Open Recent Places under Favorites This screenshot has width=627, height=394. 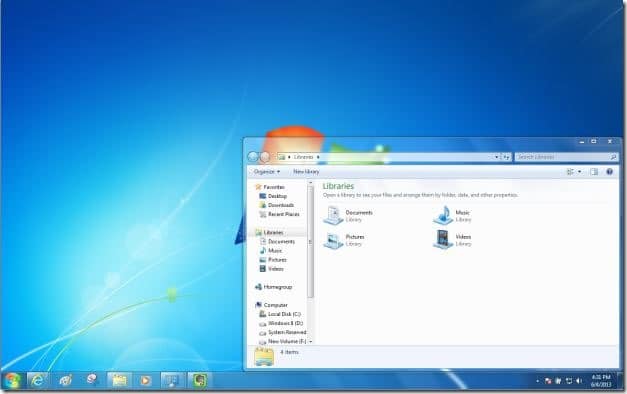tap(284, 214)
